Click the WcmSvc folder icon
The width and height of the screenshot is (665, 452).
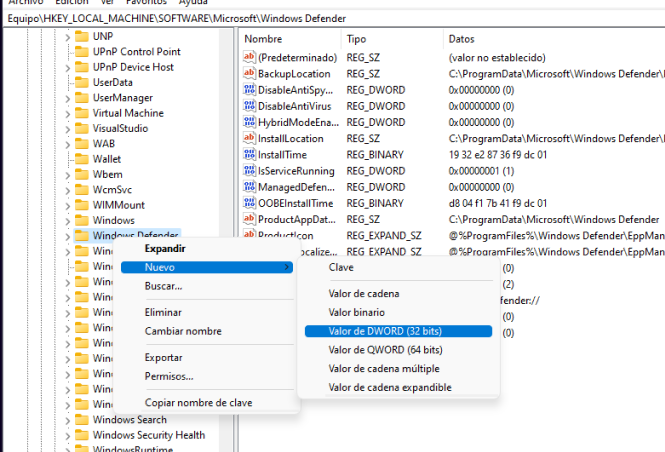pos(82,190)
